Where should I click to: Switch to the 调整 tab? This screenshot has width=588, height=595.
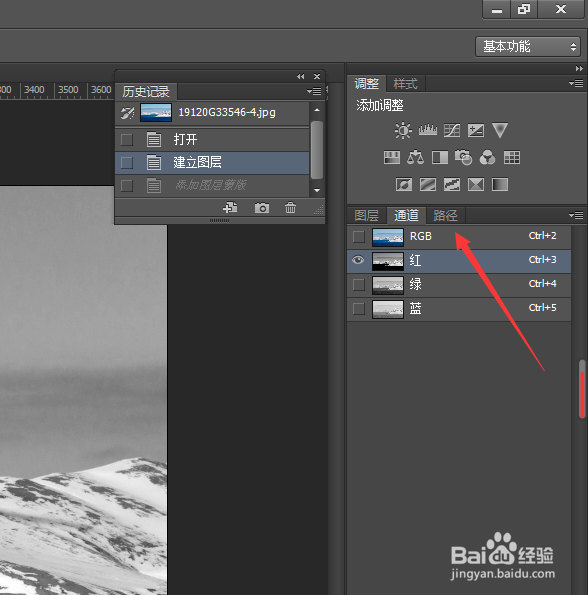[x=366, y=83]
